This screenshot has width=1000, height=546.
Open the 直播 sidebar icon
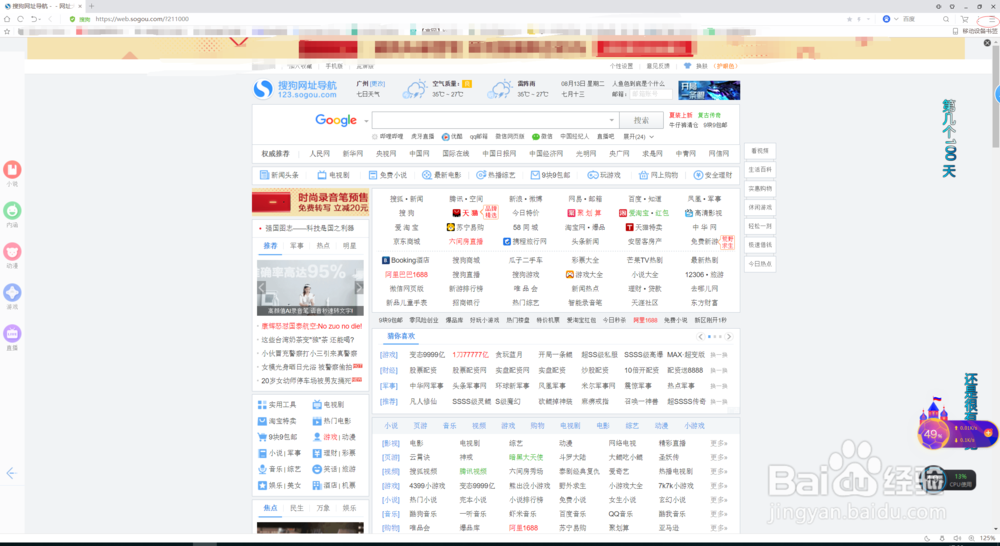coord(12,334)
